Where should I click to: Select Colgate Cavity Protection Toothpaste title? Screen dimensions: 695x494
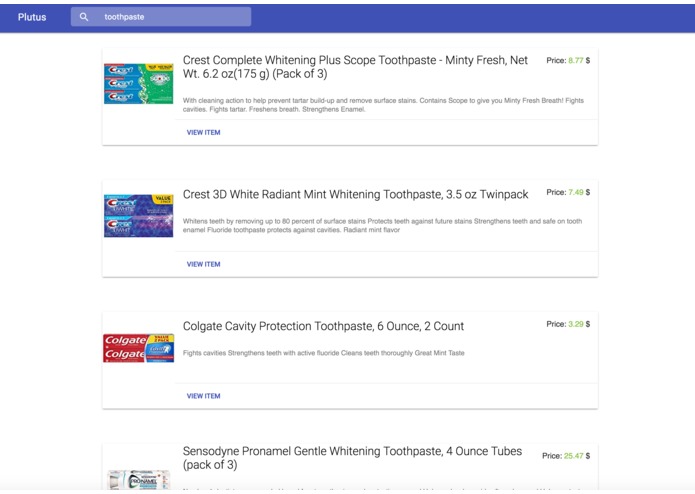pos(323,327)
